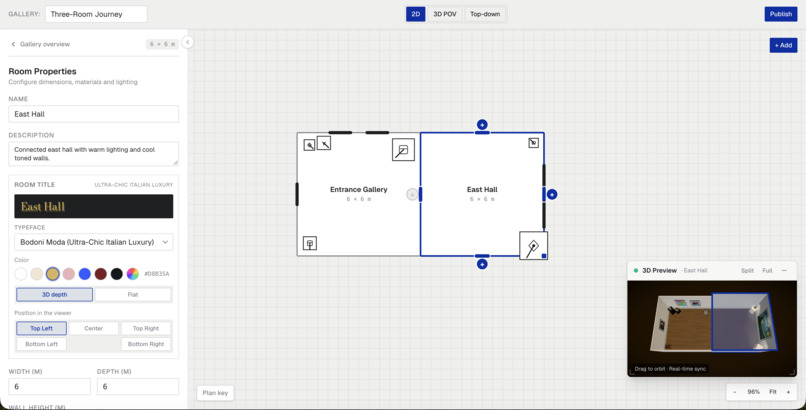This screenshot has width=806, height=410.
Task: Click the 3D Preview render thumbnail
Action: coord(712,328)
